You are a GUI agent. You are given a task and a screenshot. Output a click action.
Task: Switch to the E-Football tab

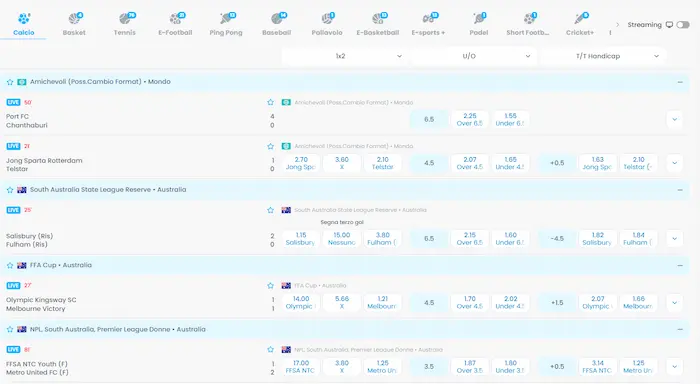[175, 25]
